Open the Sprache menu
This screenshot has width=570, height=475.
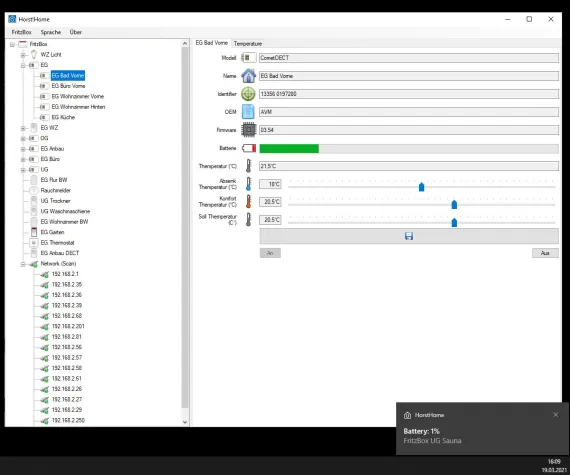pyautogui.click(x=51, y=32)
